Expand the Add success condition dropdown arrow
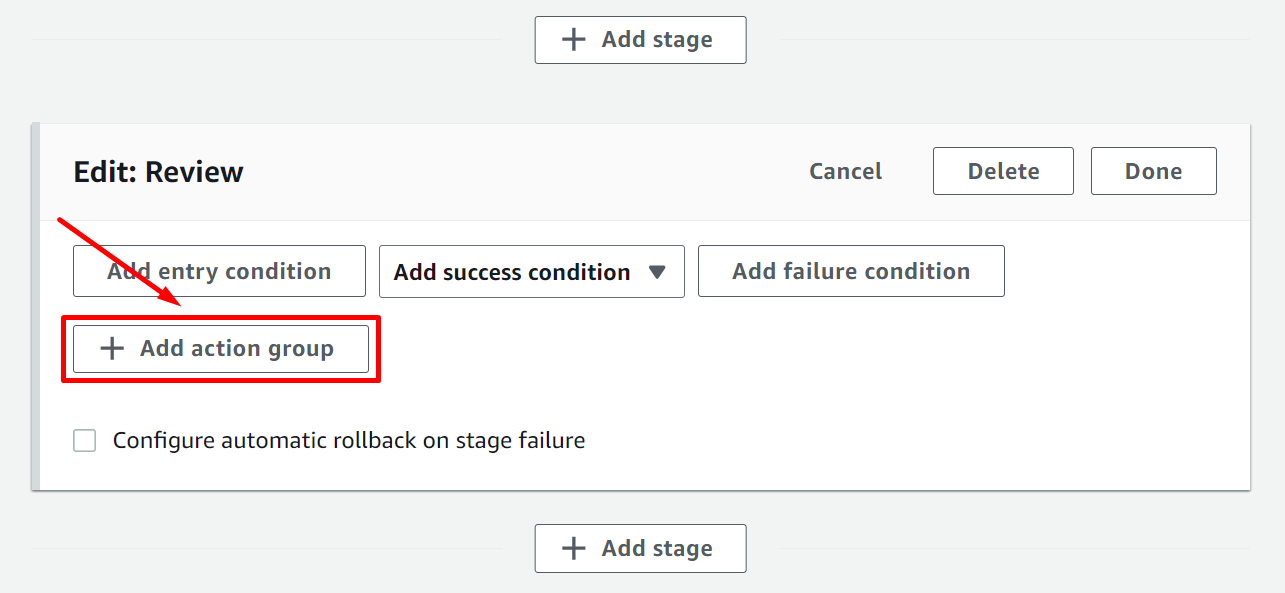The image size is (1285, 593). (657, 272)
